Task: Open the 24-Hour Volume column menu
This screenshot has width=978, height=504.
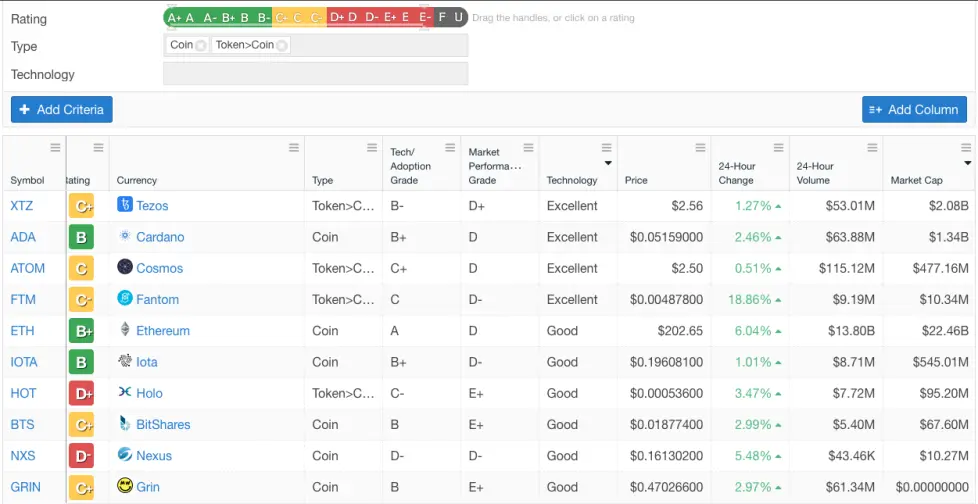Action: 873,148
